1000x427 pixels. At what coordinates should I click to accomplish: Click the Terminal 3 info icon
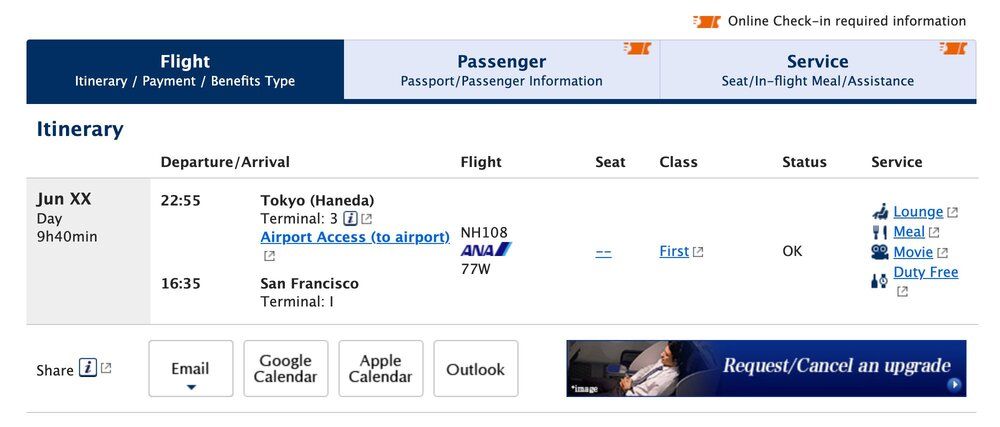coord(350,218)
